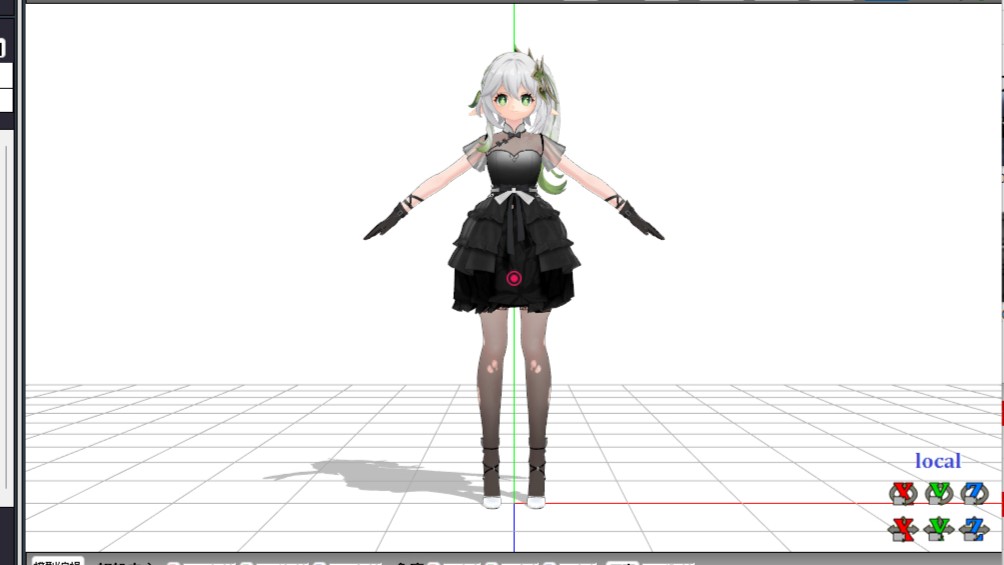
Task: Toggle the blue 'local' coordinate mode label
Action: point(937,461)
